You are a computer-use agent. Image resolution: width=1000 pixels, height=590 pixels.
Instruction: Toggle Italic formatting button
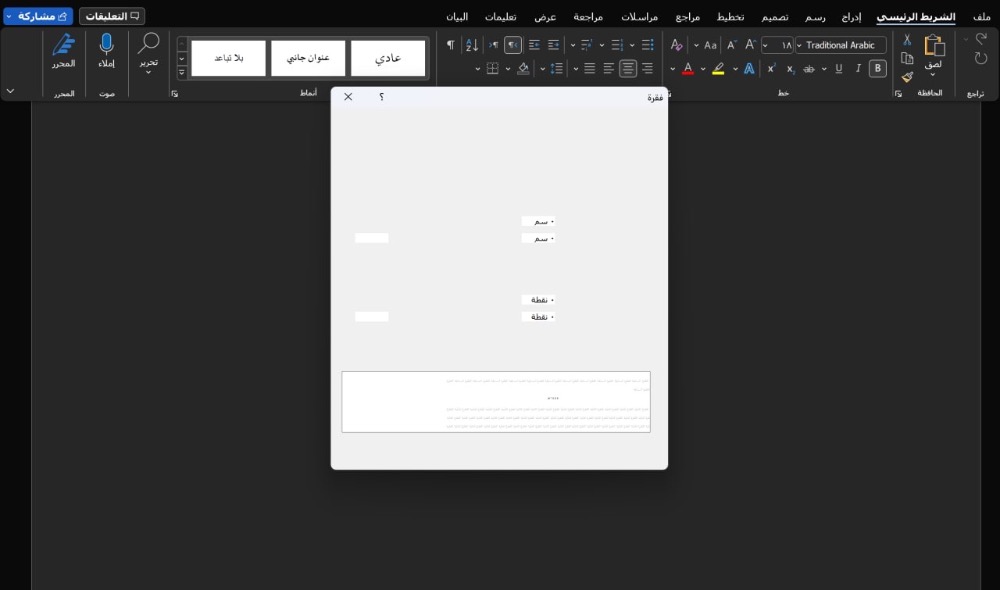pos(858,69)
